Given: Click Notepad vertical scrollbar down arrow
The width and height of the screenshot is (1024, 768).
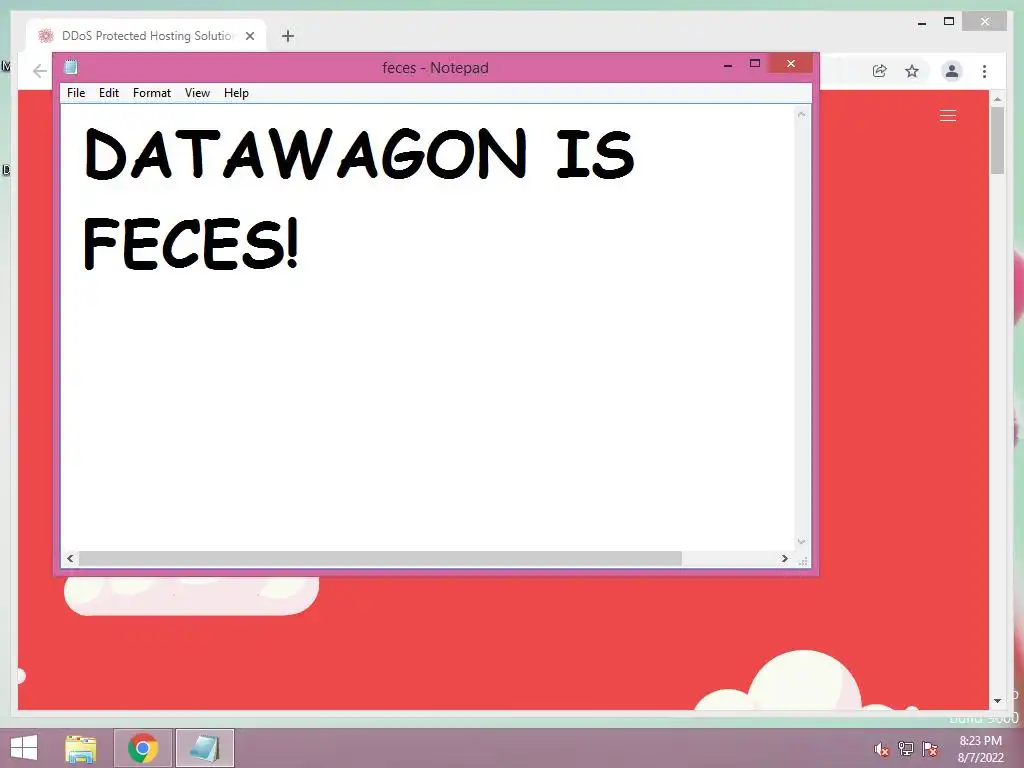Looking at the screenshot, I should [801, 541].
